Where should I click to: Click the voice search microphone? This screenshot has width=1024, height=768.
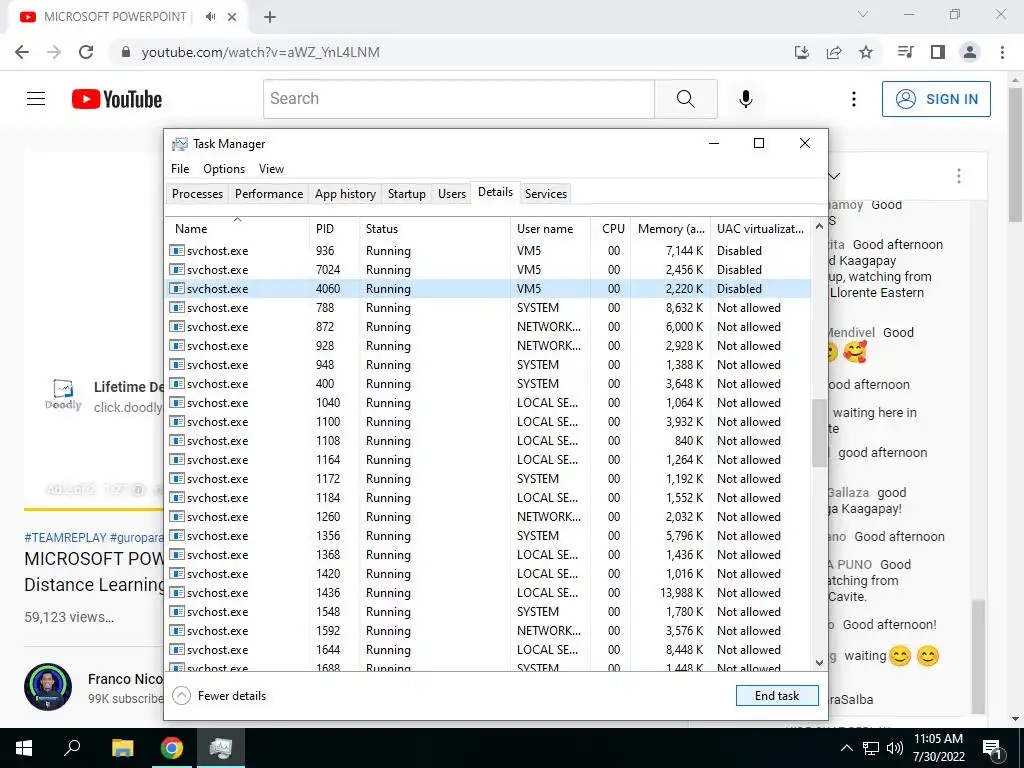(x=746, y=99)
